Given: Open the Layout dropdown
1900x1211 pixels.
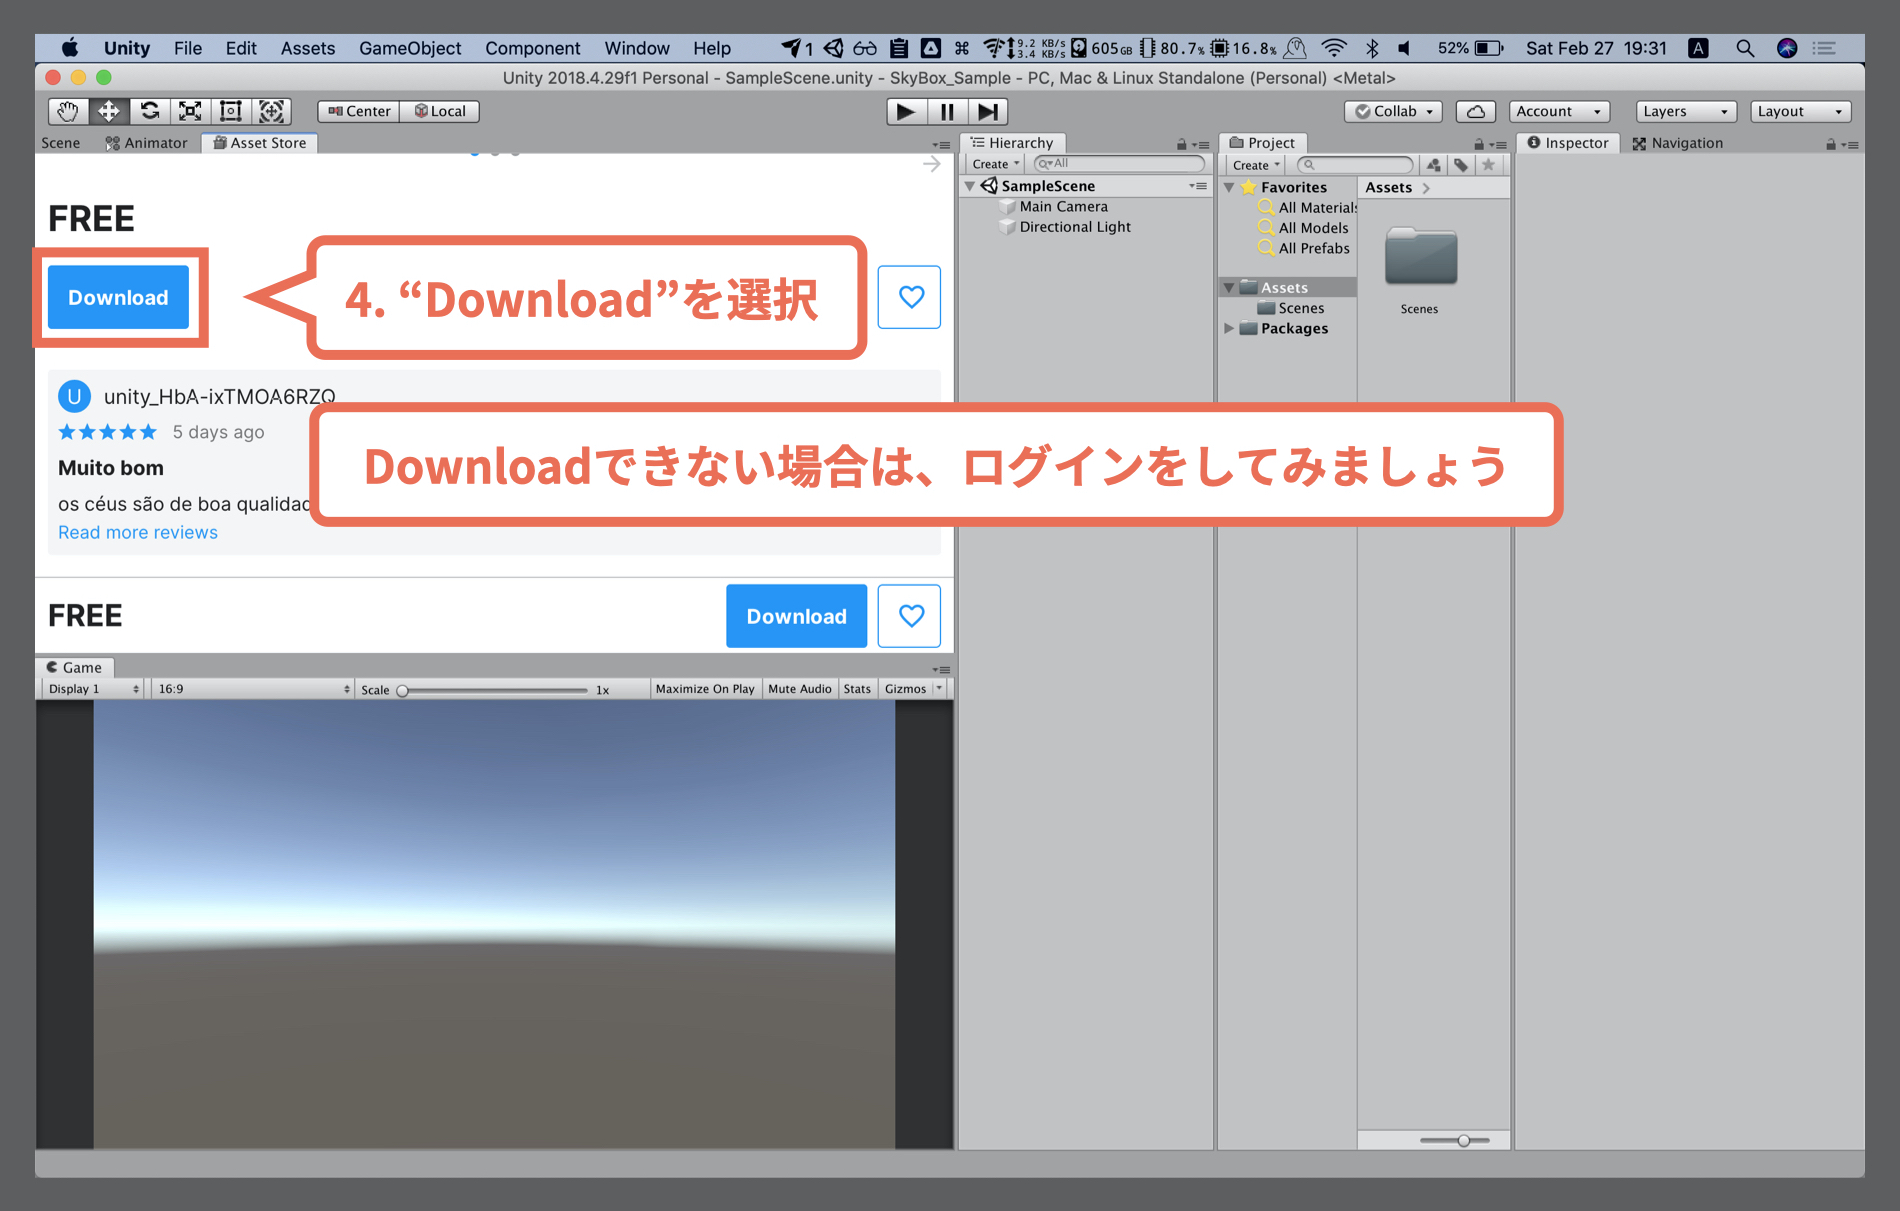Looking at the screenshot, I should [x=1801, y=111].
